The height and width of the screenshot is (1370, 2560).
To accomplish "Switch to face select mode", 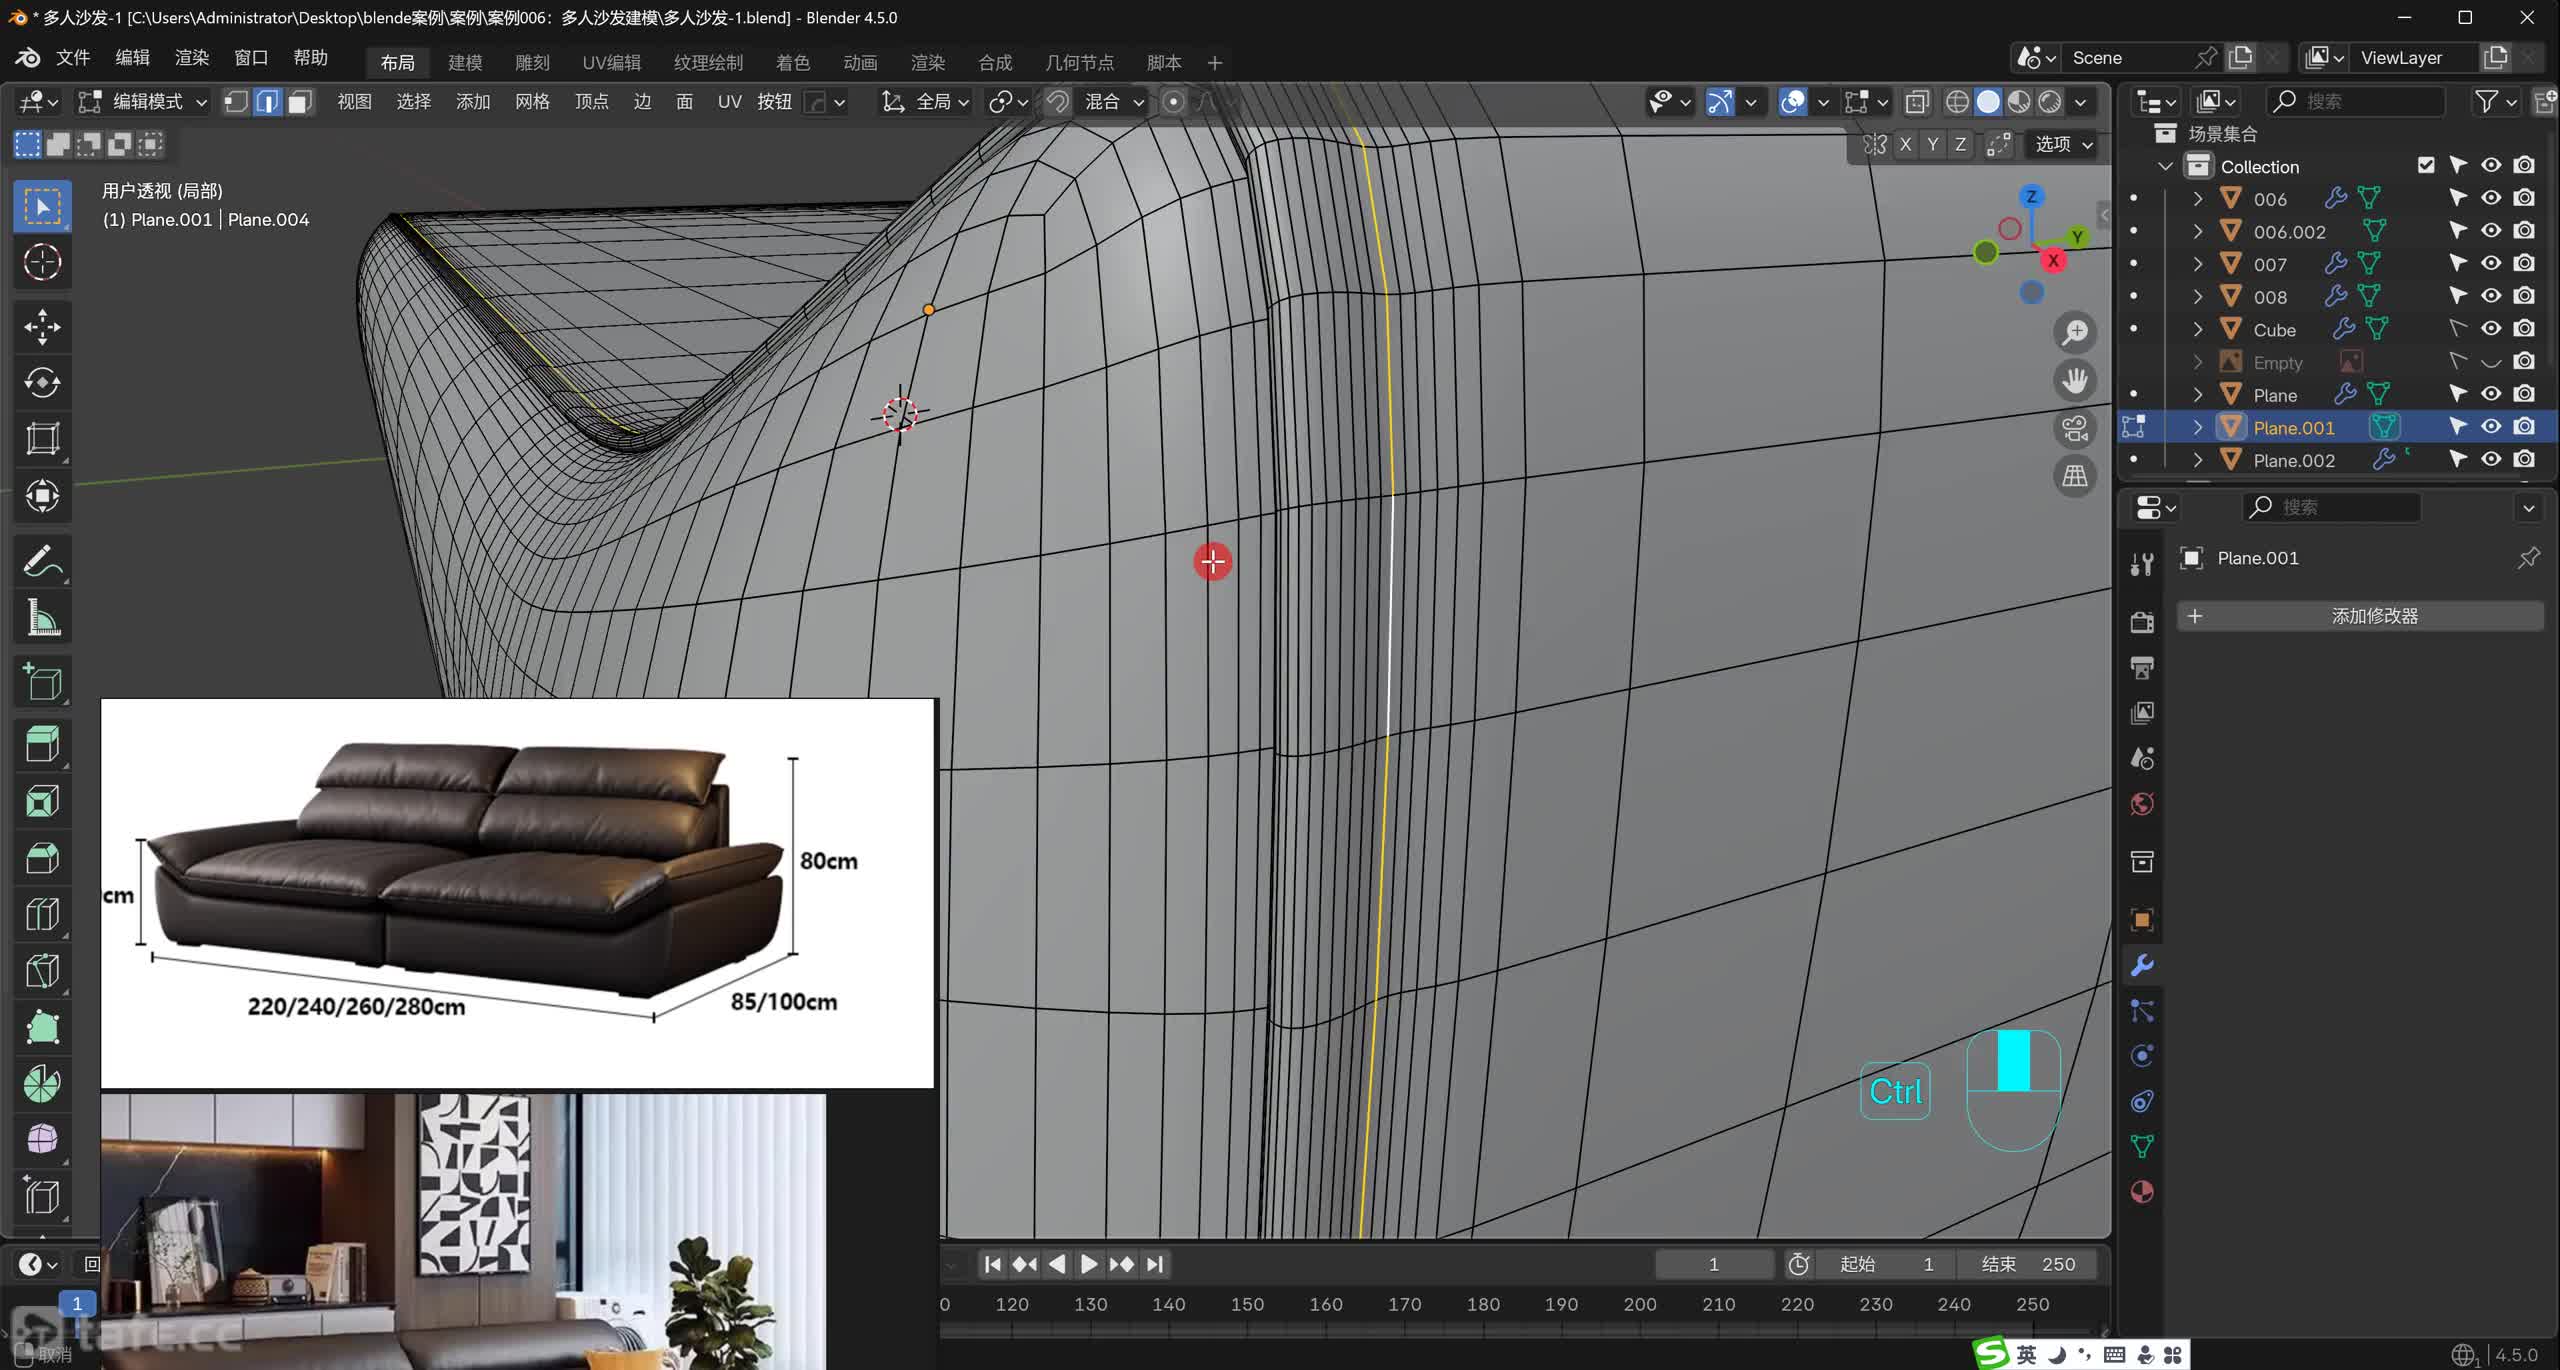I will [300, 102].
